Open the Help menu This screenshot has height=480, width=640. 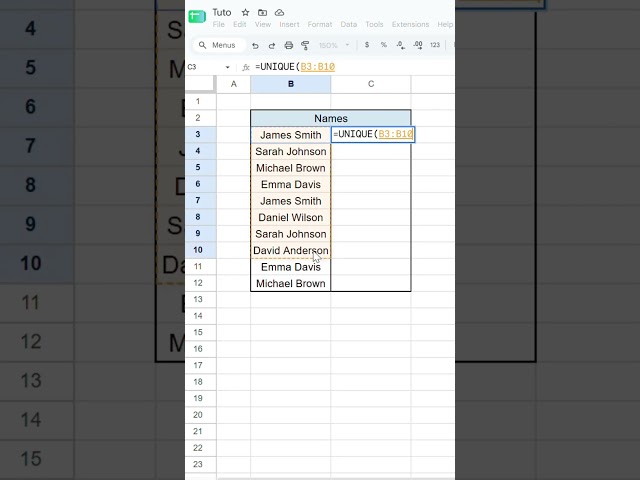pos(445,24)
